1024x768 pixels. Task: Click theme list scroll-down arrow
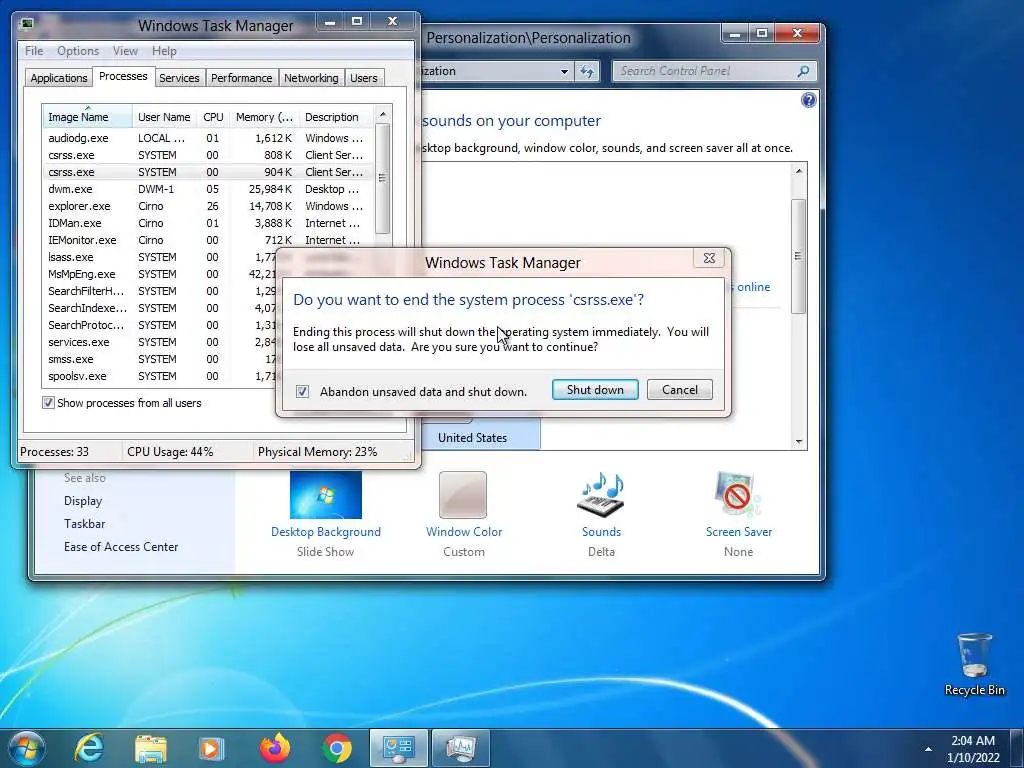(799, 442)
